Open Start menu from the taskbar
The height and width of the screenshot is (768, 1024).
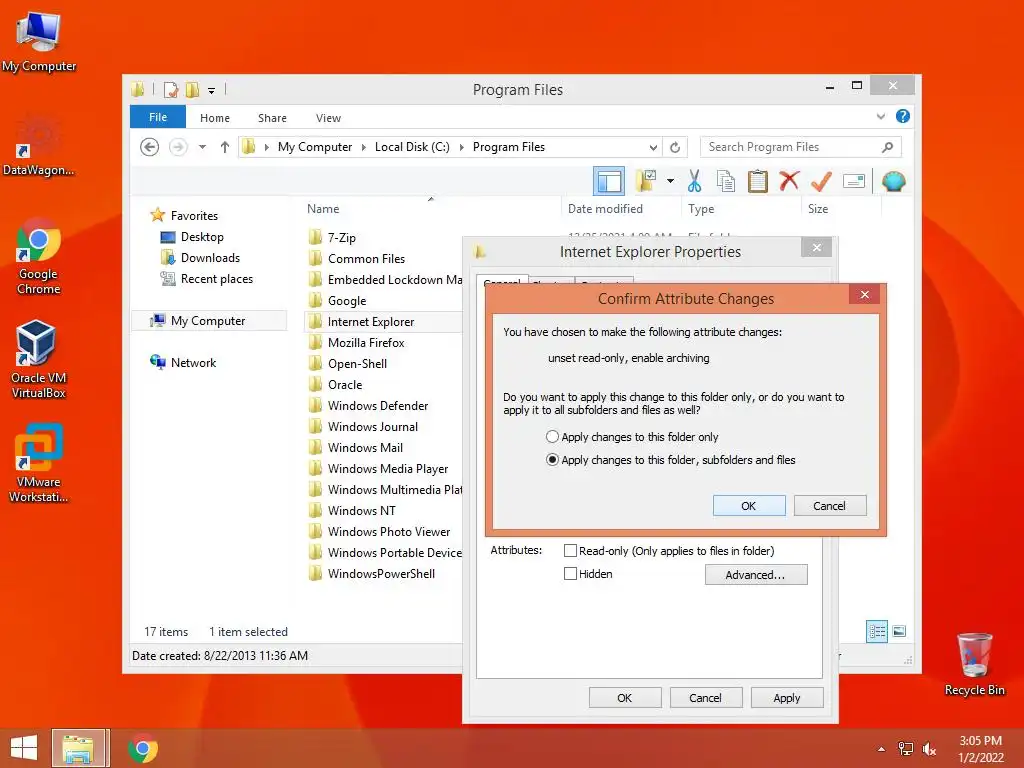24,748
